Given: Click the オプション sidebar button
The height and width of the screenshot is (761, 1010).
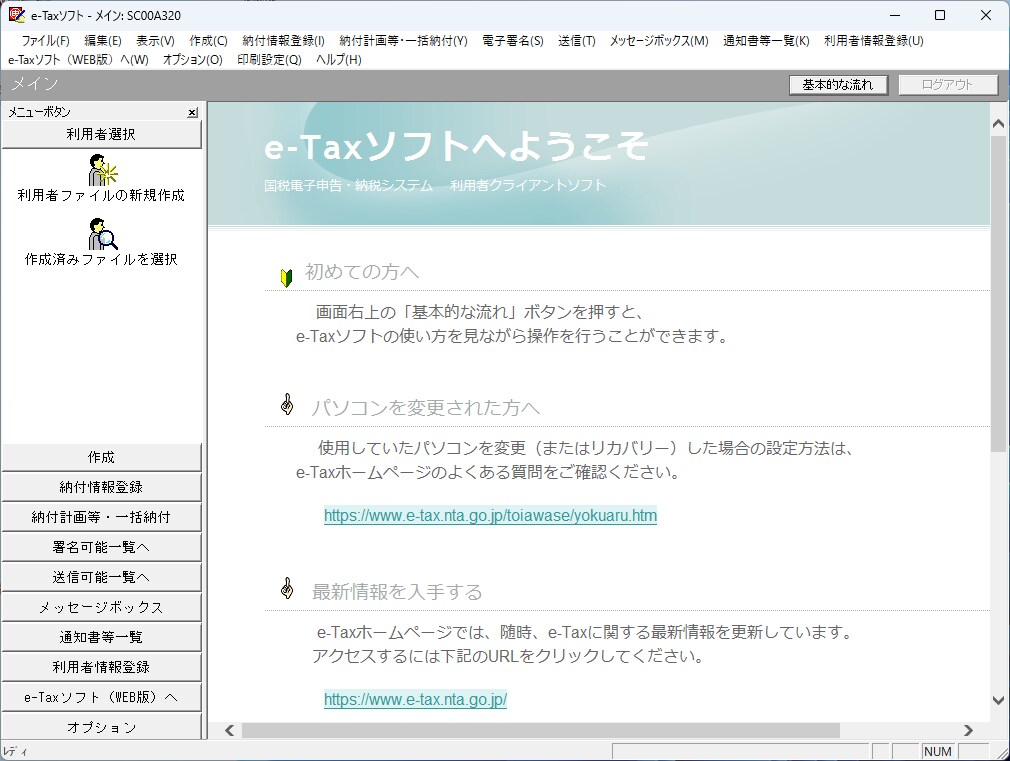Looking at the screenshot, I should (101, 727).
